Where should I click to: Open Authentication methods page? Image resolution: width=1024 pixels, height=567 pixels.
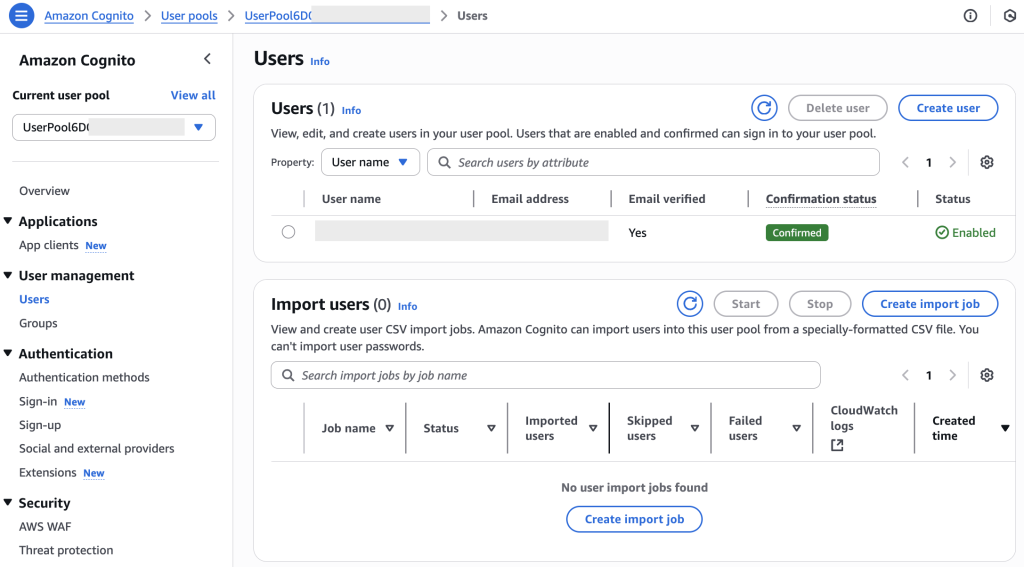[x=84, y=377]
